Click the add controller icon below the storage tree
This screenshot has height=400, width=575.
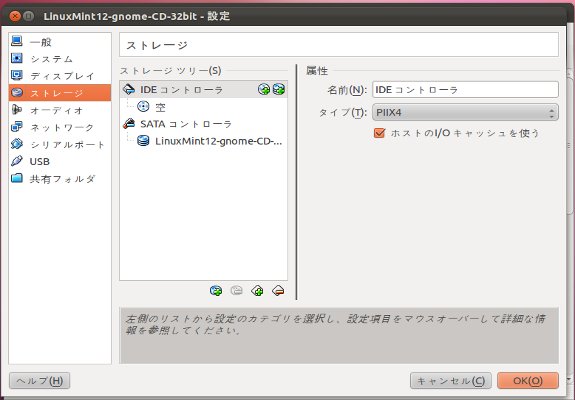[x=257, y=291]
